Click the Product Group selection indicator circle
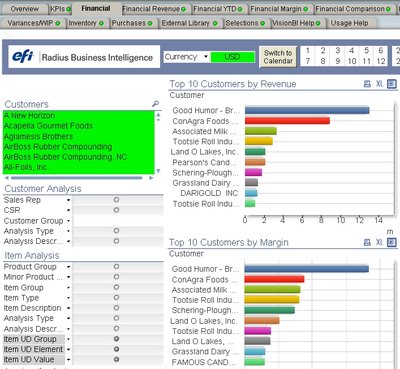 click(x=116, y=267)
